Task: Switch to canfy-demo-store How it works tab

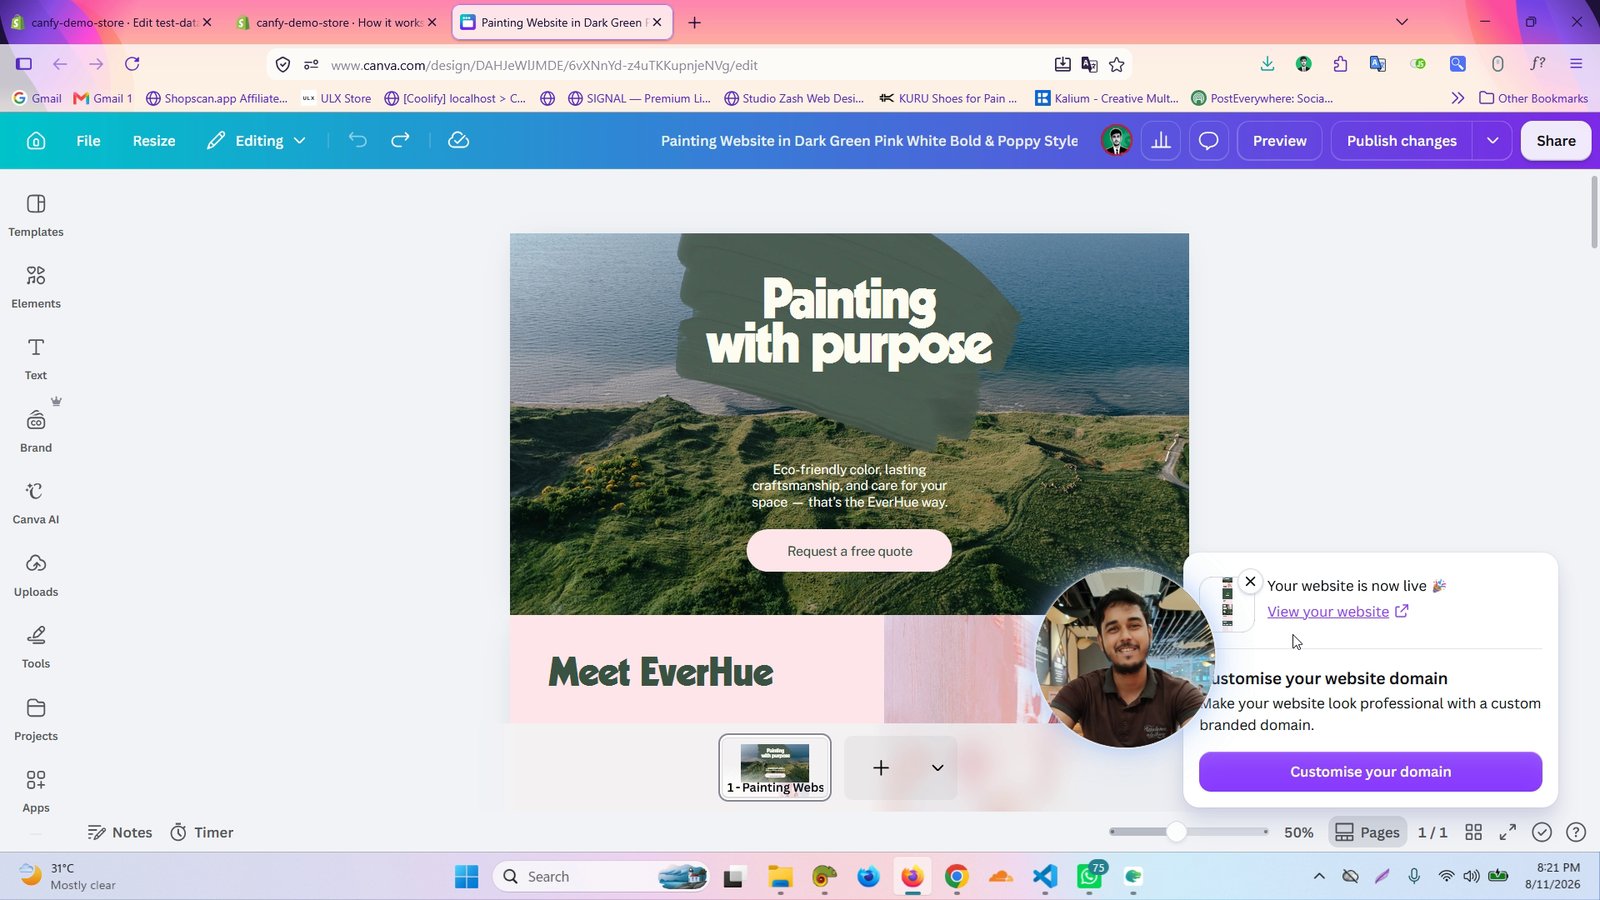Action: pos(337,22)
